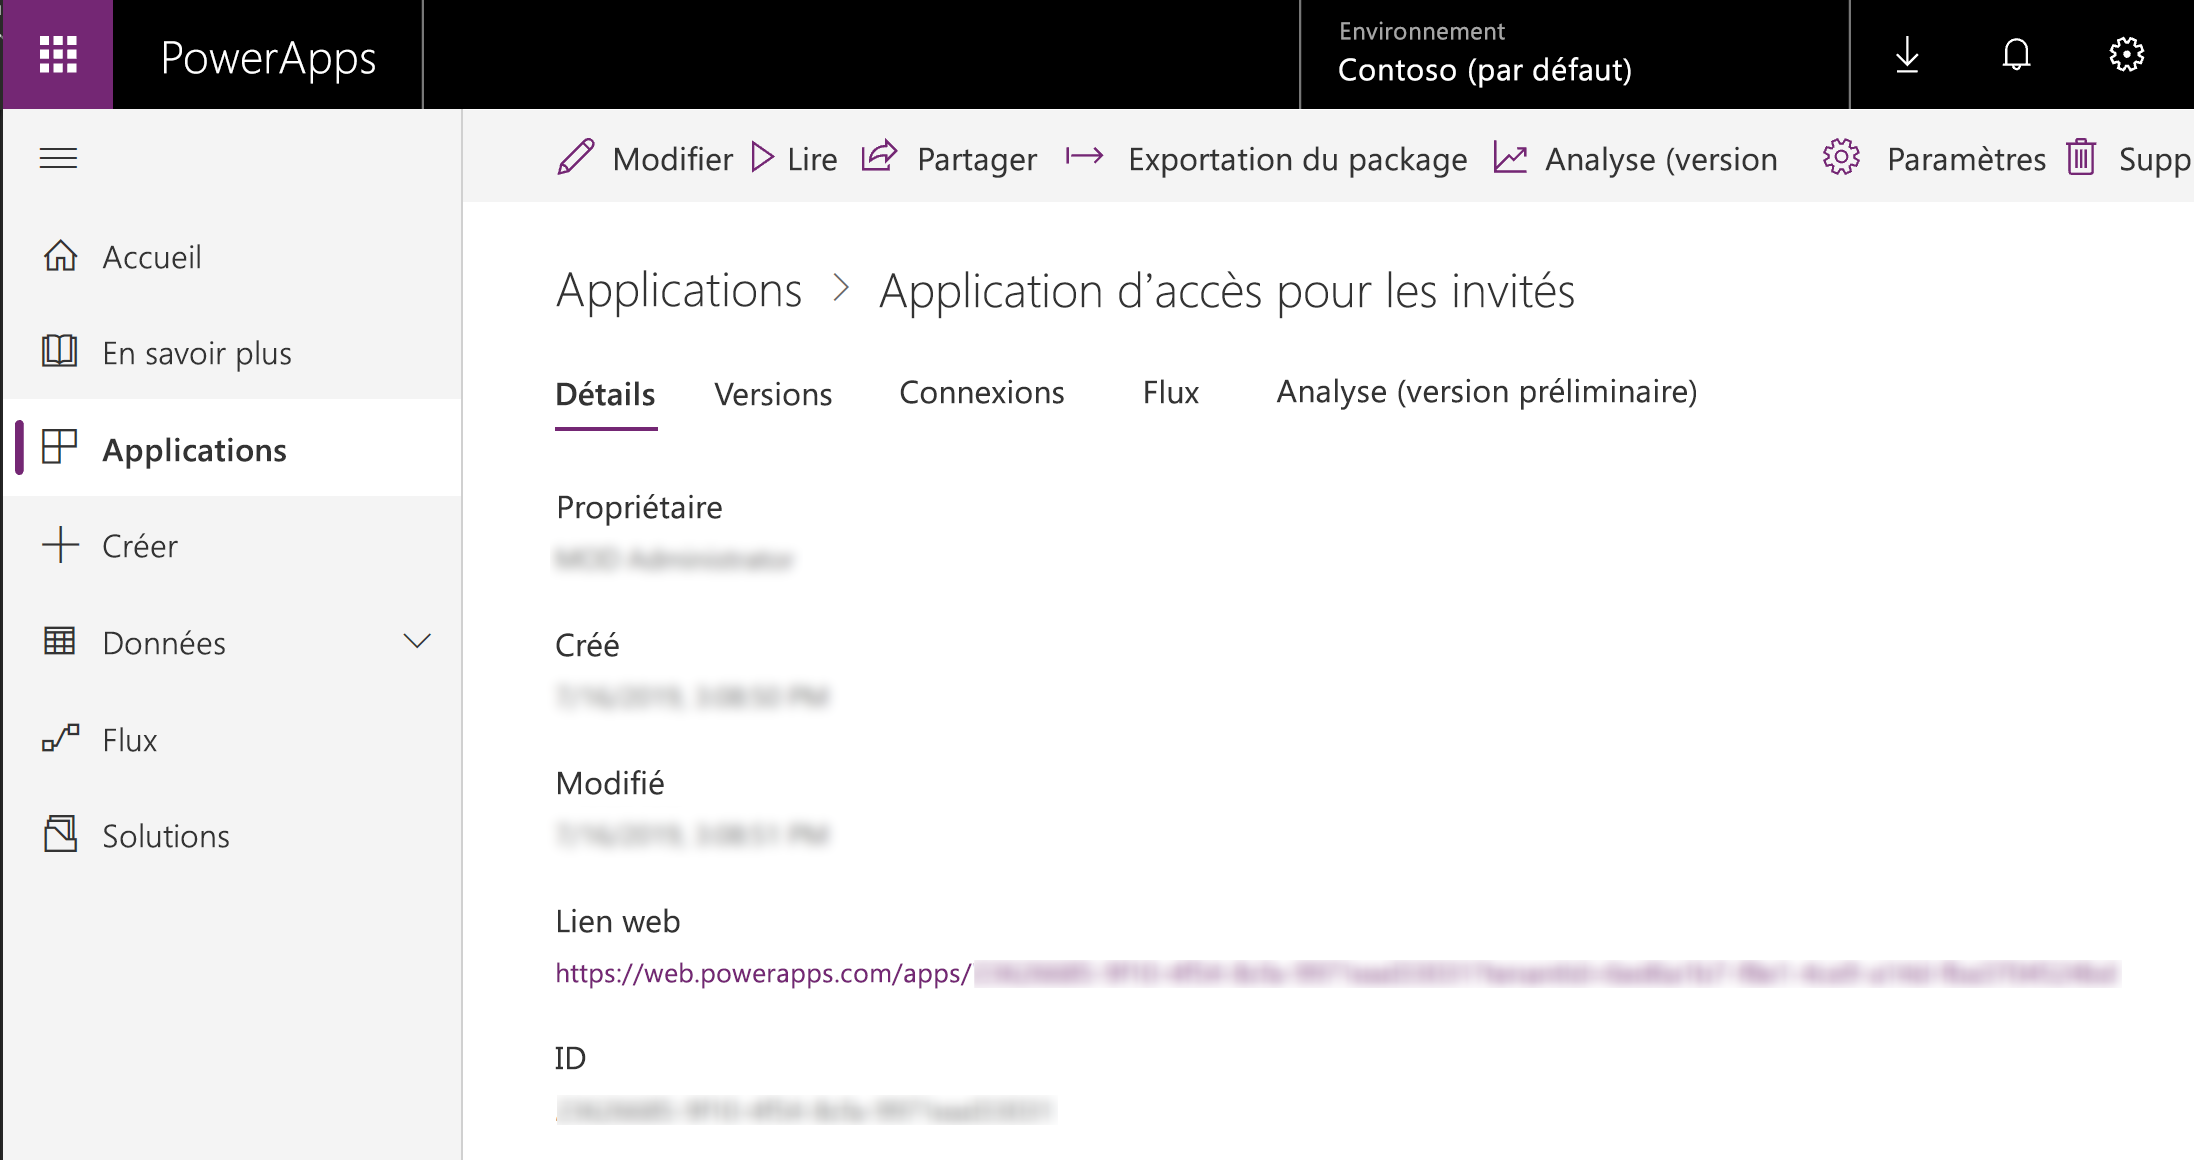
Task: Switch to the Versions tab
Action: click(773, 393)
